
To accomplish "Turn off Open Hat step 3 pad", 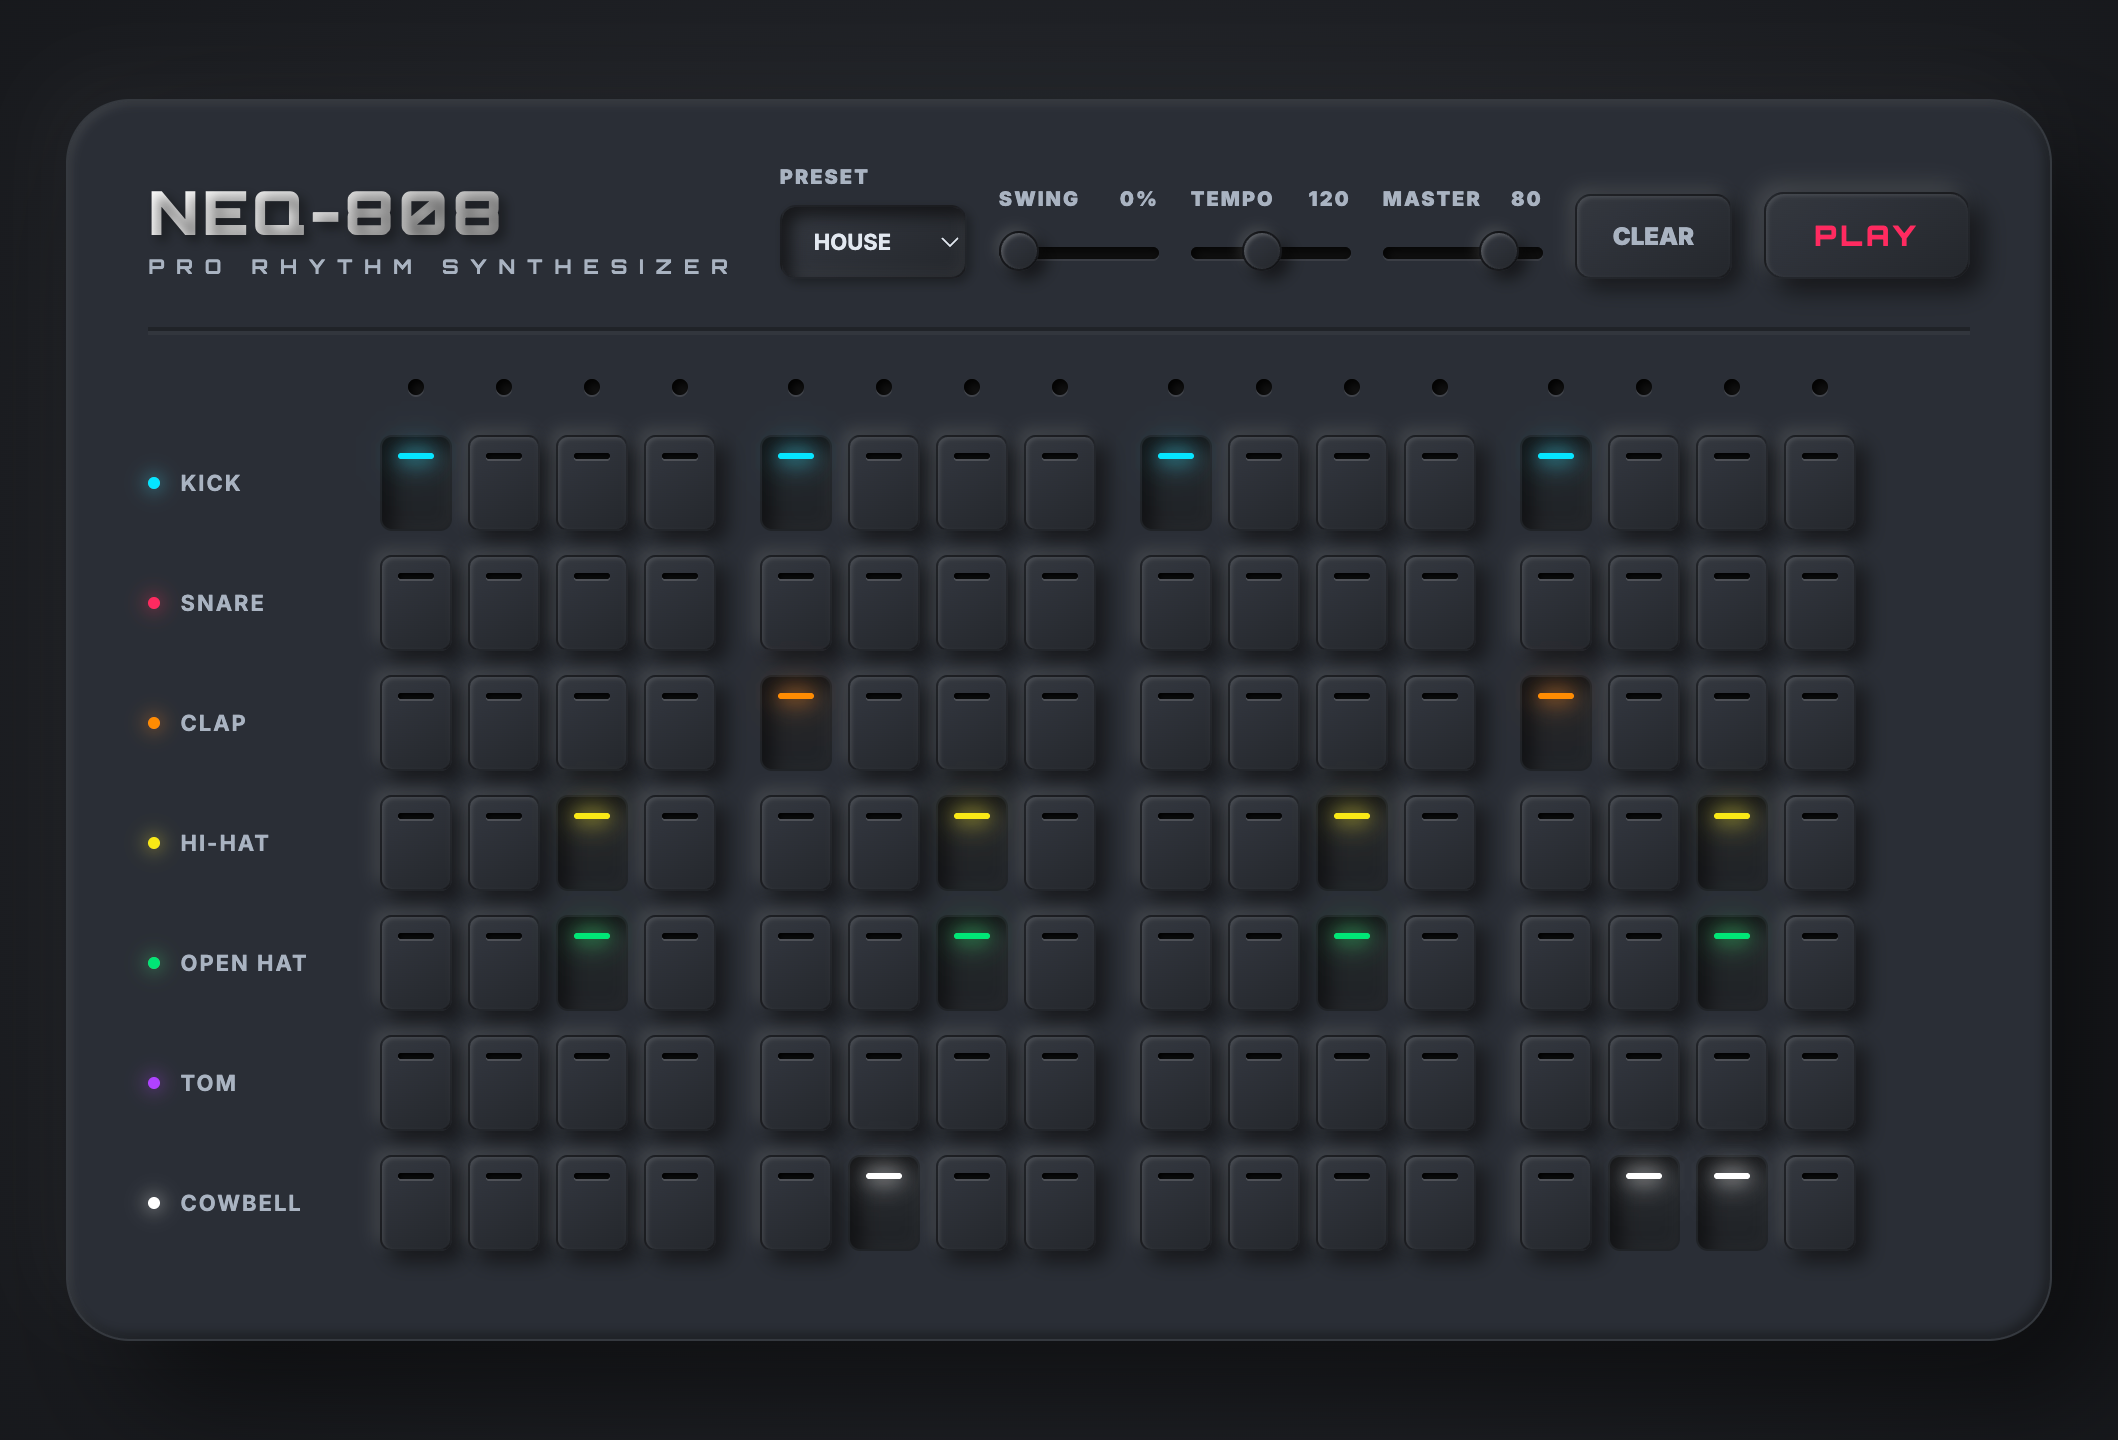I will (x=592, y=963).
